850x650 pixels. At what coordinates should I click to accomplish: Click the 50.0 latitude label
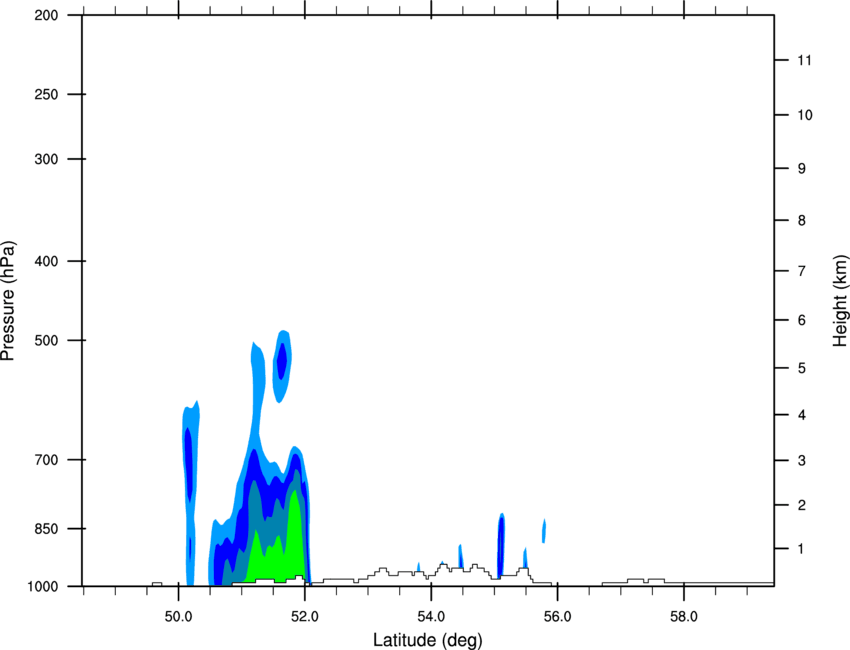point(178,617)
